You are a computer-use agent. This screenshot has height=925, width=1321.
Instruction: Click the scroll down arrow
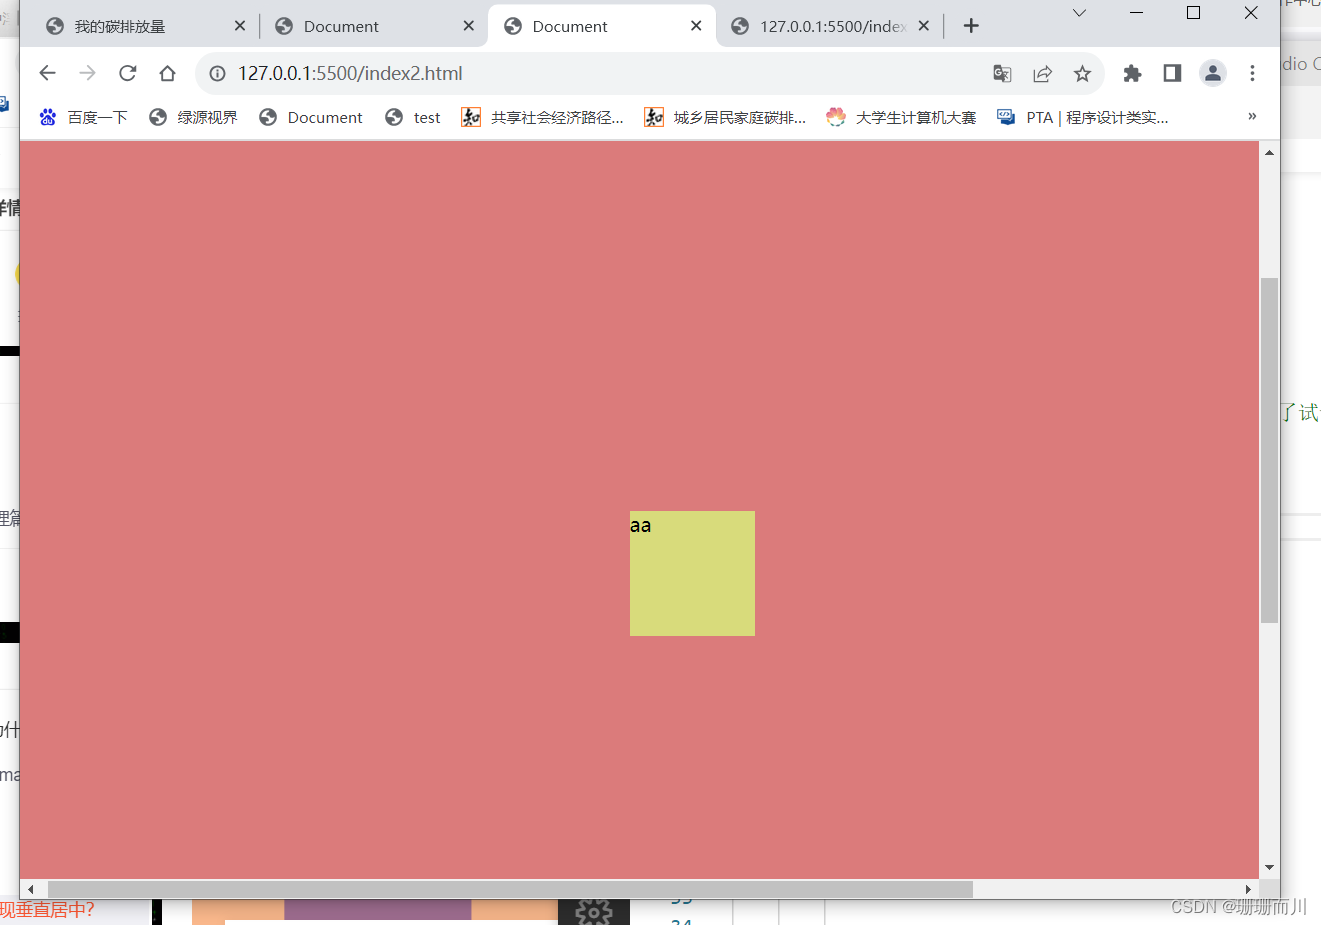pos(1269,868)
